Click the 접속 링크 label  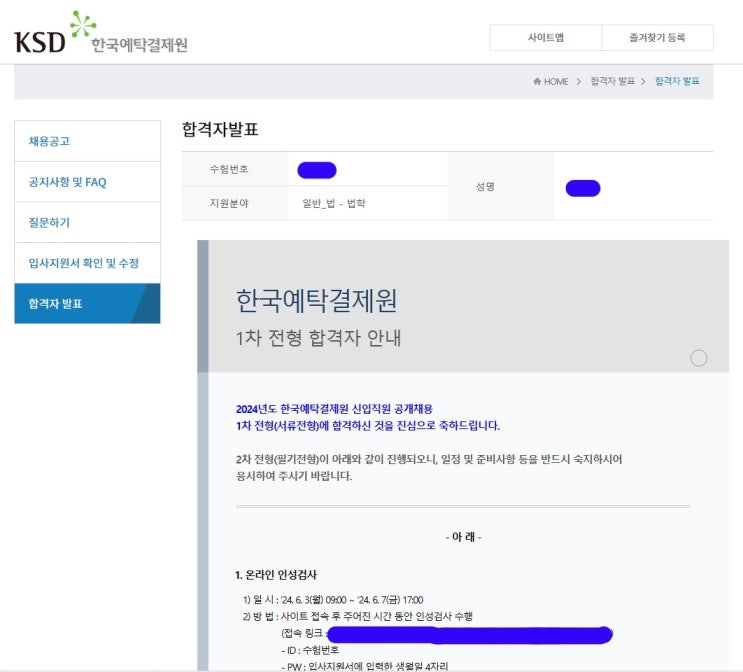pos(302,633)
